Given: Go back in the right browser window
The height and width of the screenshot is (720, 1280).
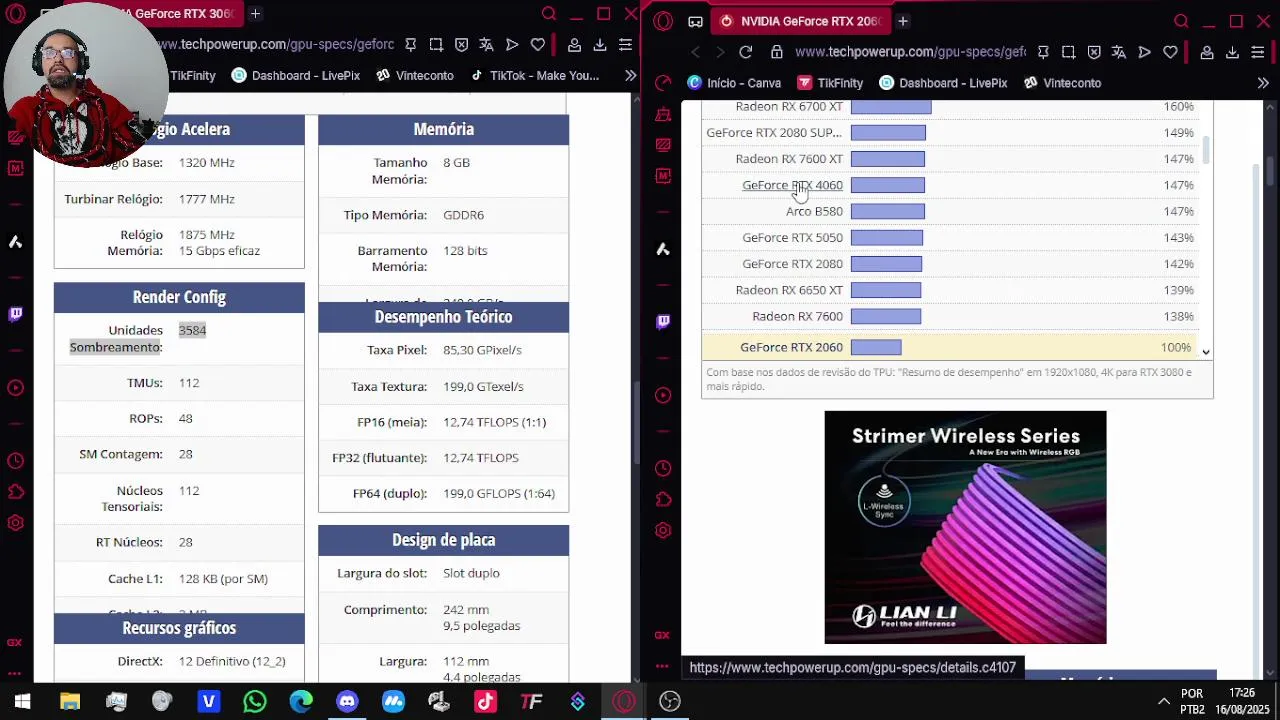Looking at the screenshot, I should coord(696,52).
